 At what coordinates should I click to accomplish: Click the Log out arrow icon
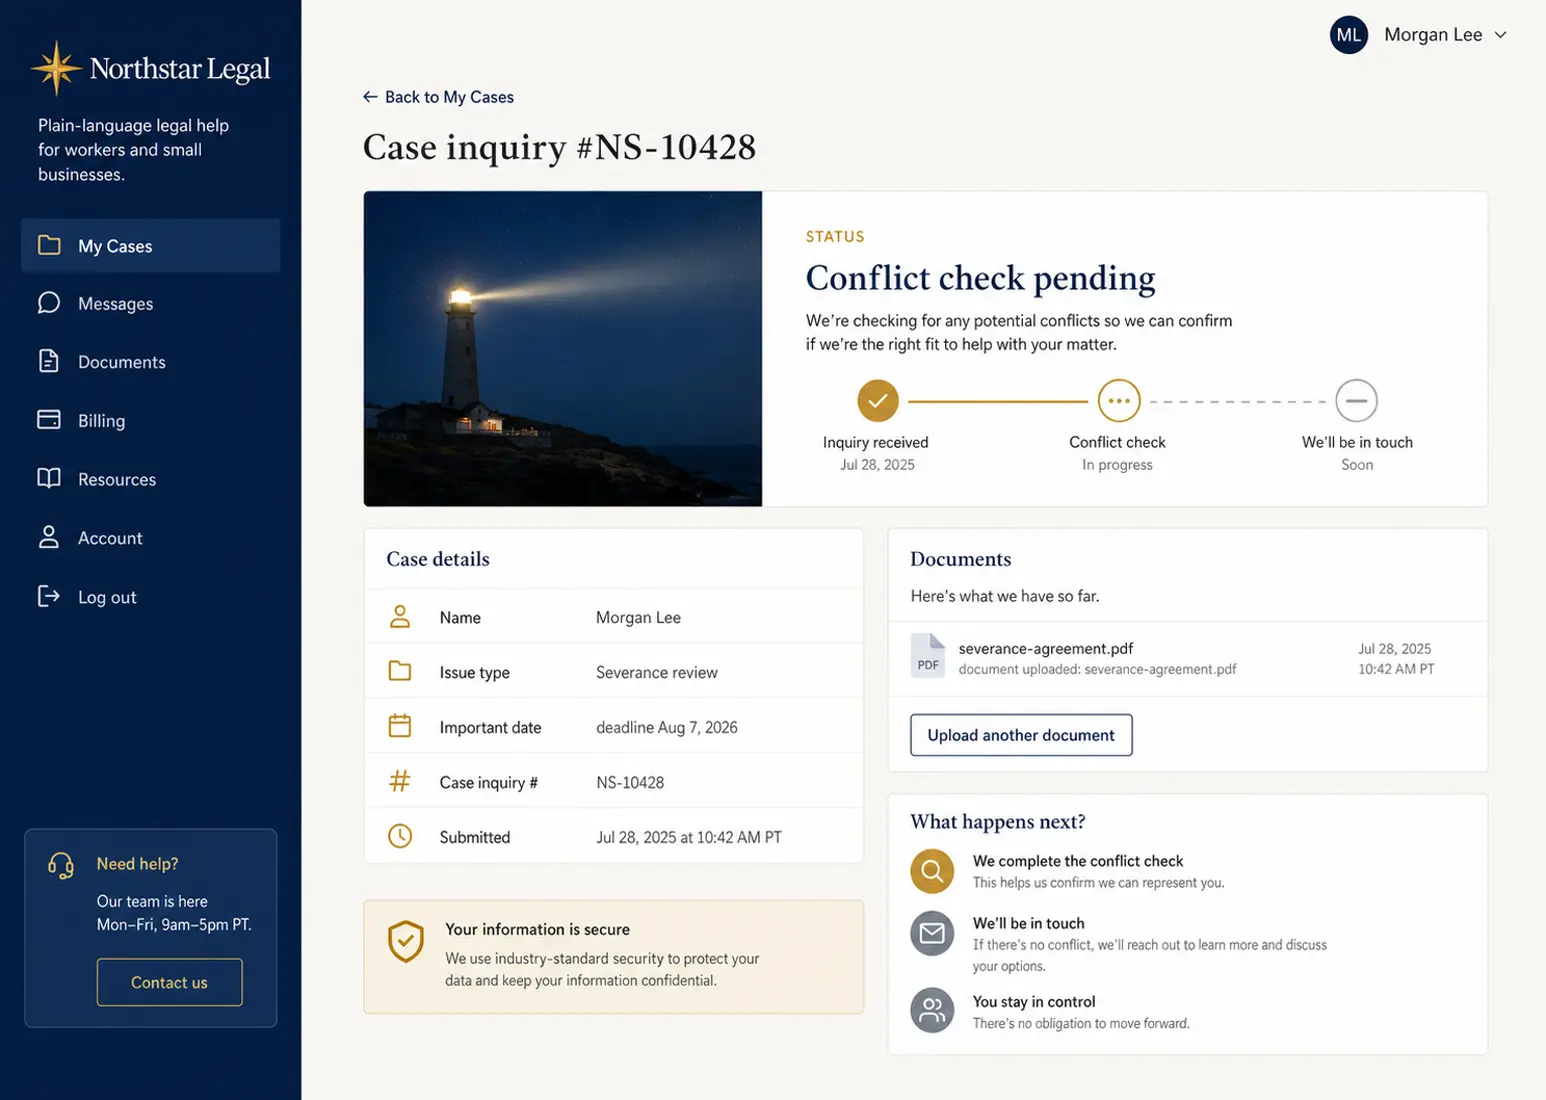click(x=49, y=596)
